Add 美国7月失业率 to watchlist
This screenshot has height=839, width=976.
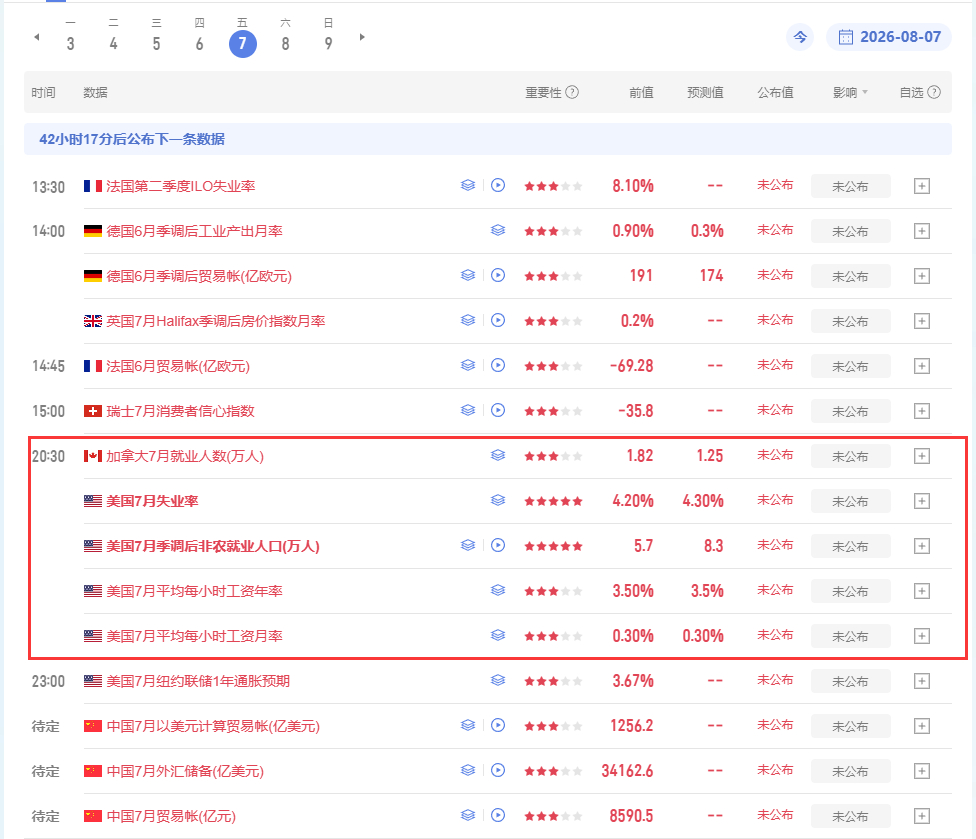(922, 501)
